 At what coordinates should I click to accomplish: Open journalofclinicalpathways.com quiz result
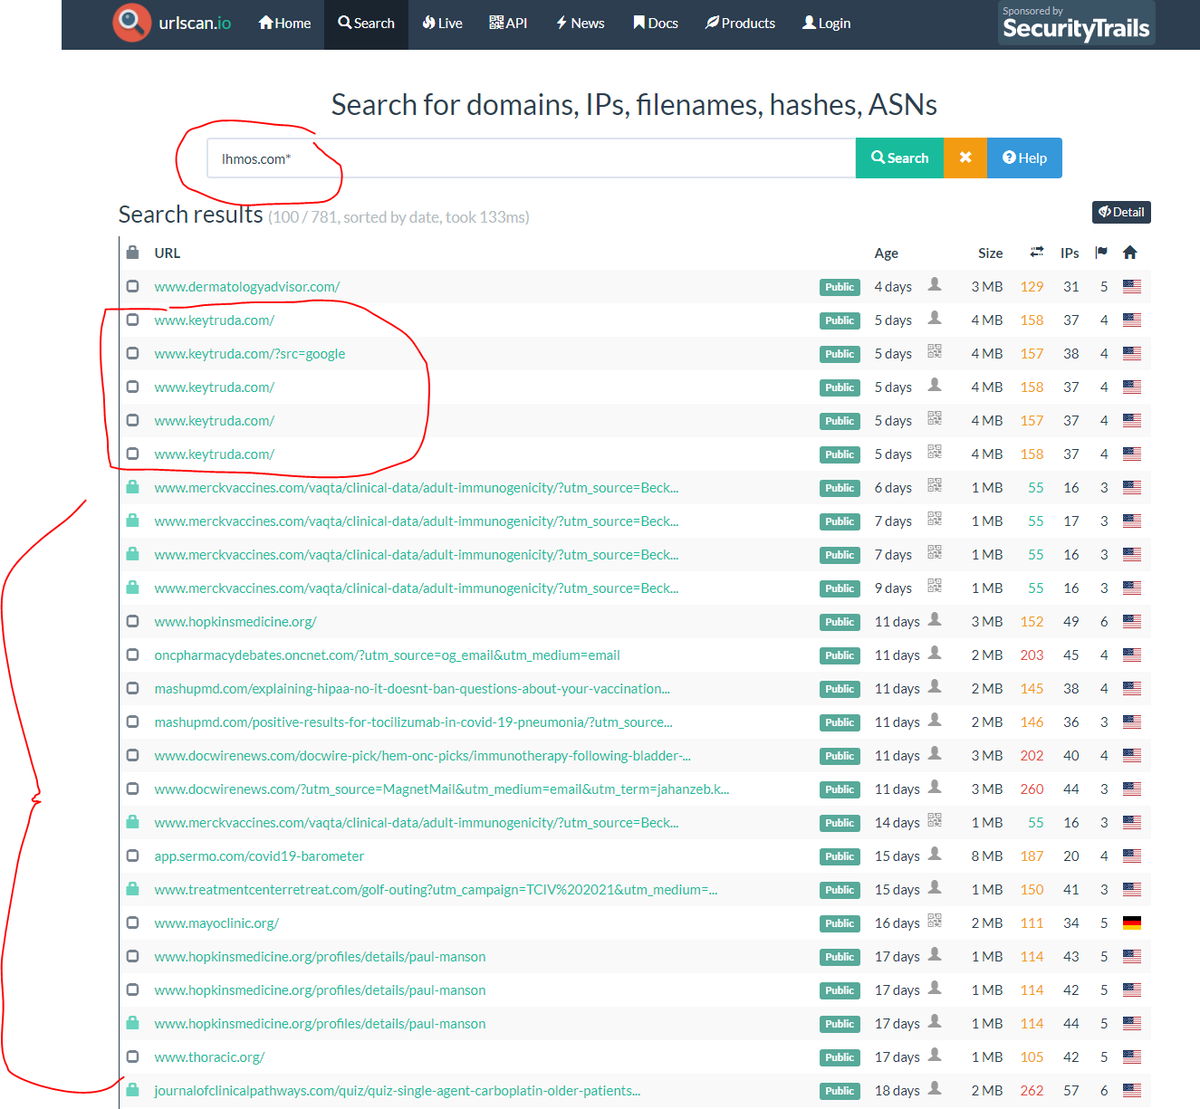(x=397, y=1091)
